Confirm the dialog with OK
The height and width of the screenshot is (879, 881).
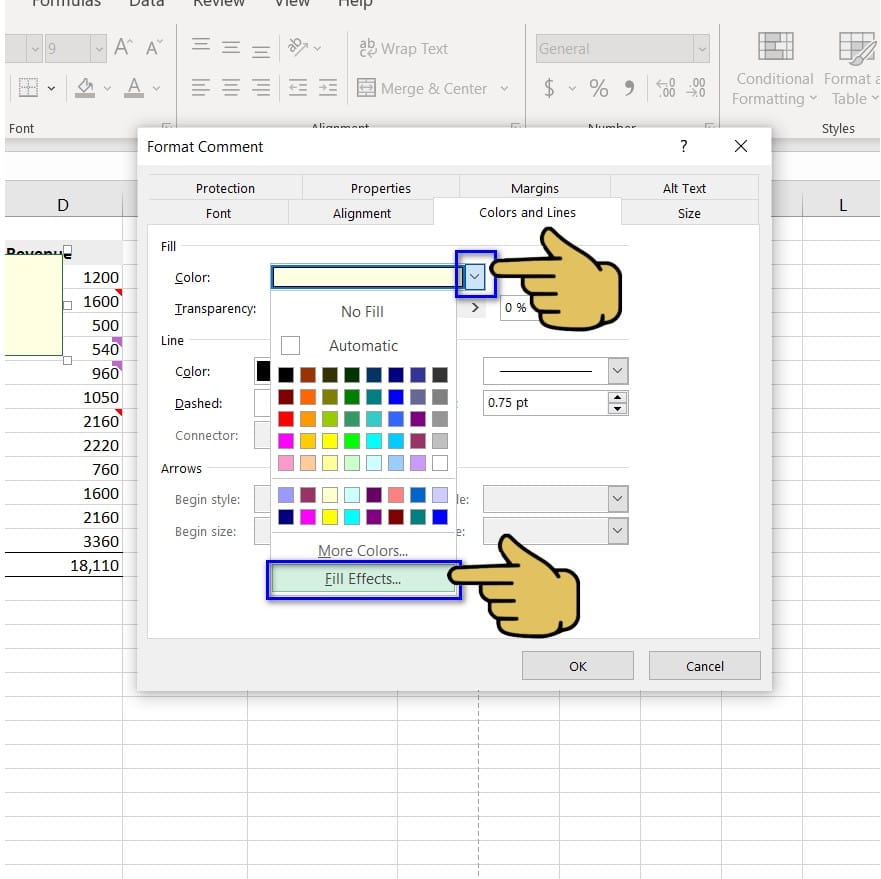point(578,666)
